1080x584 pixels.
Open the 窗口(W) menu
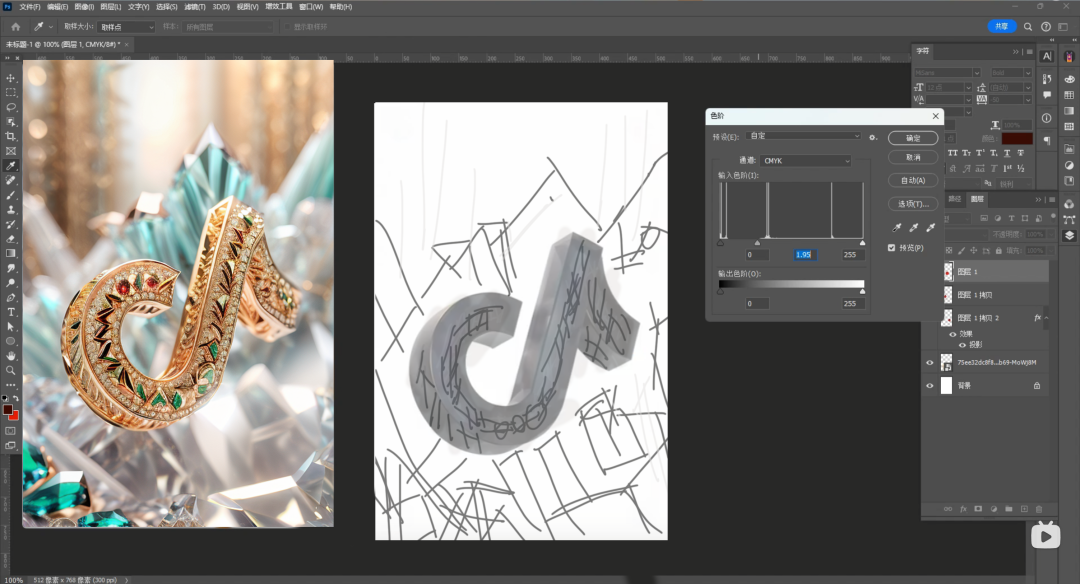pyautogui.click(x=311, y=7)
